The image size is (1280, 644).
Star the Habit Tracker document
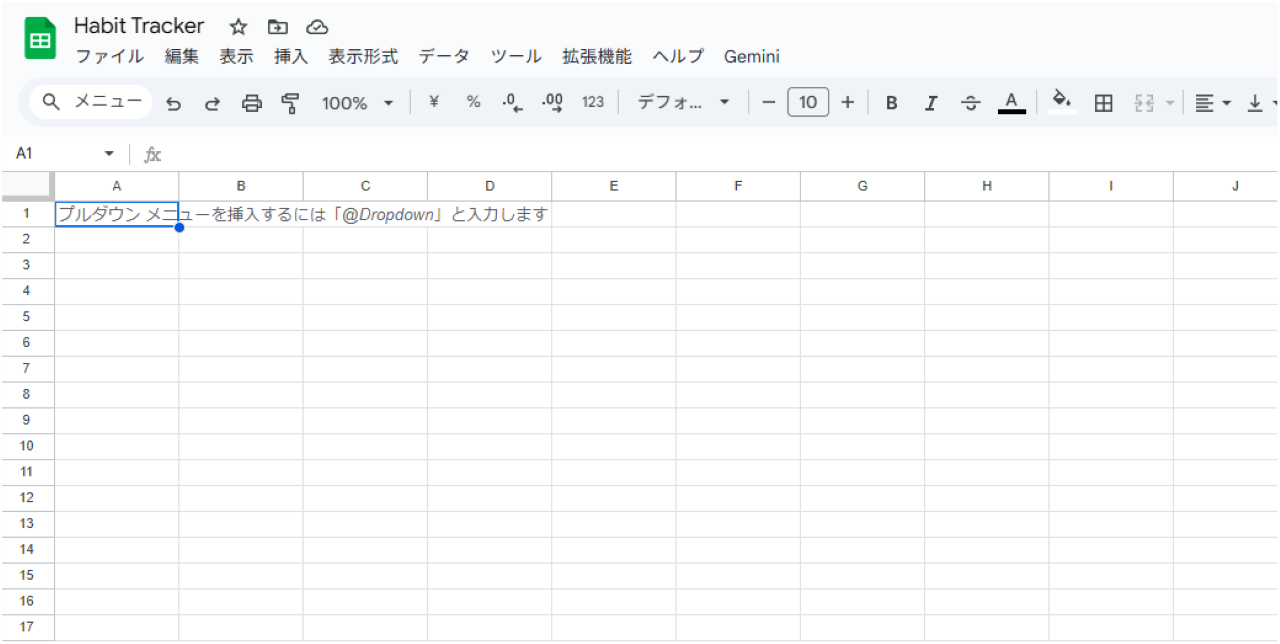[238, 27]
